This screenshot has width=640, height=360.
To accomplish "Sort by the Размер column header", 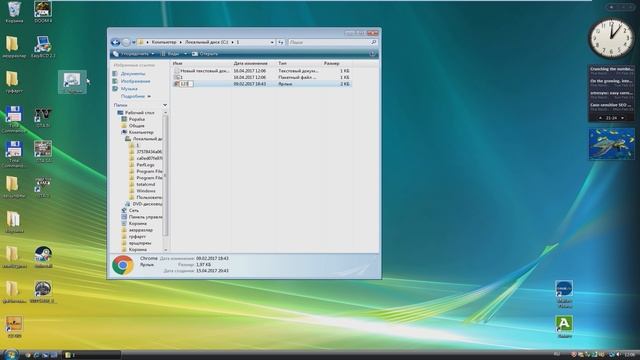I will coord(337,63).
